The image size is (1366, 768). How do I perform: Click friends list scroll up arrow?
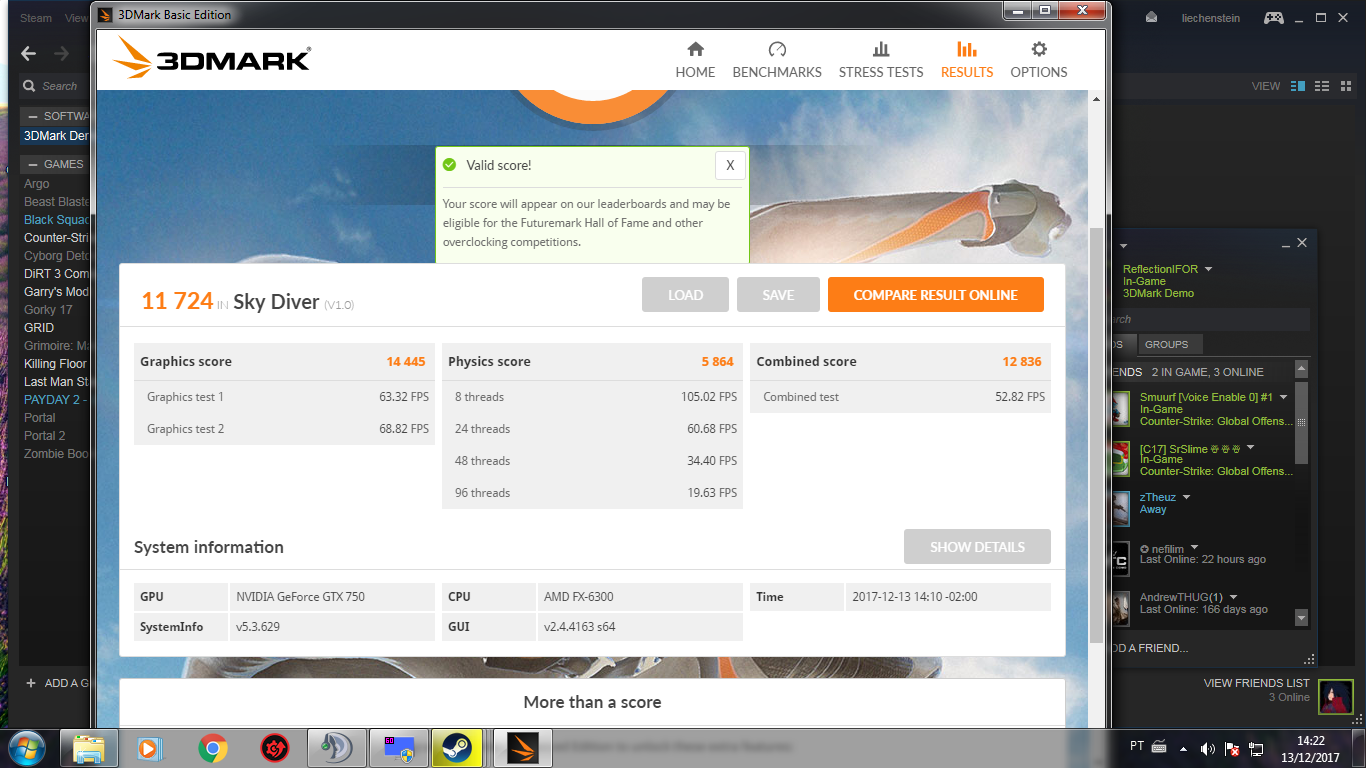pyautogui.click(x=1301, y=370)
